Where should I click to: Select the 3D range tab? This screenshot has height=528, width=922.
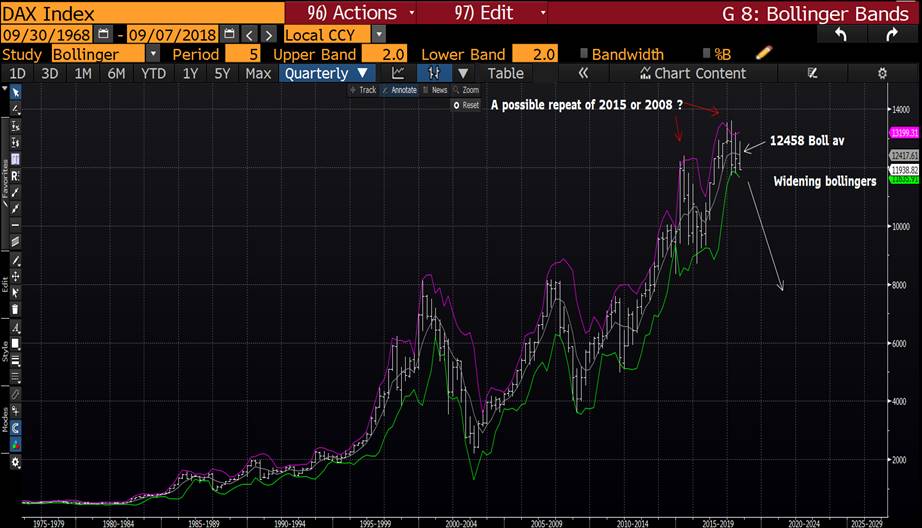tap(49, 73)
